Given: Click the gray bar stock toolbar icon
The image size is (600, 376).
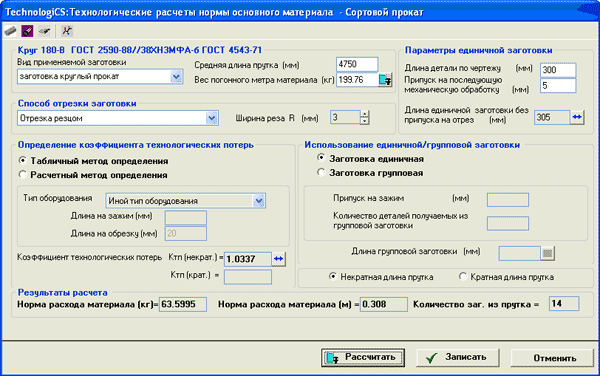Looking at the screenshot, I should [10, 31].
